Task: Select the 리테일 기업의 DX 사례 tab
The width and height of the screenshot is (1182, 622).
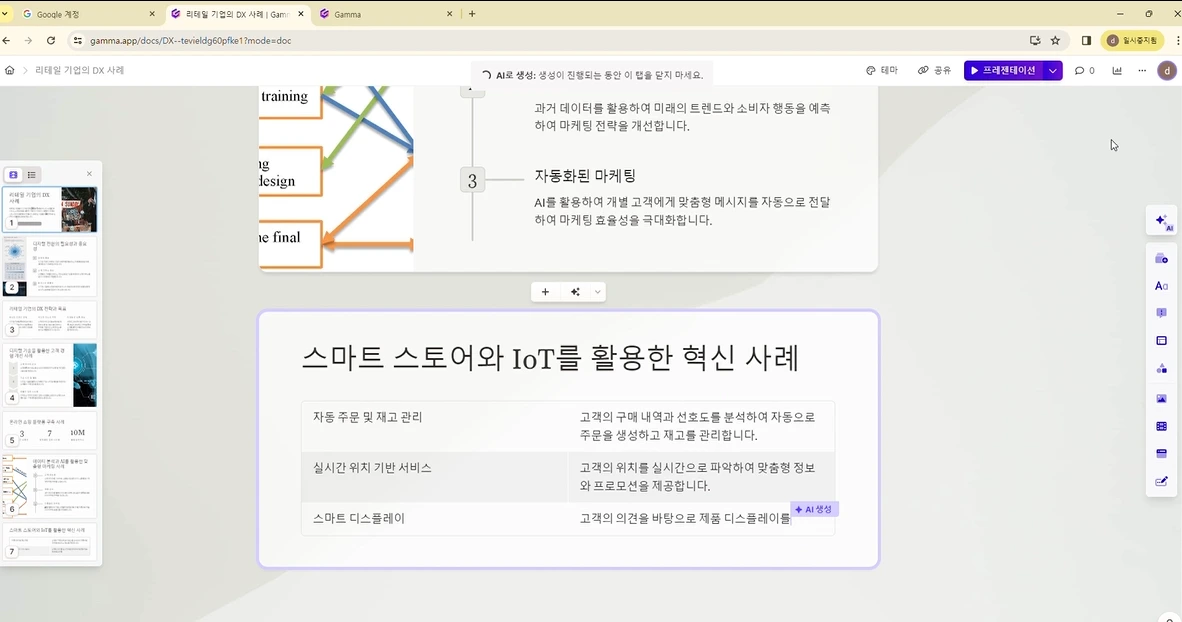Action: [237, 14]
